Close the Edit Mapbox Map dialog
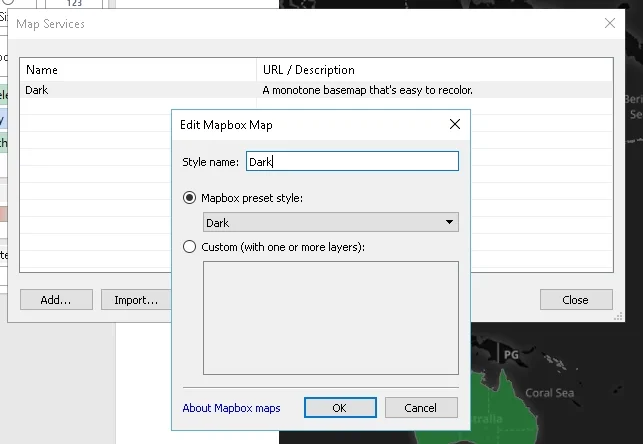The width and height of the screenshot is (643, 444). [455, 124]
